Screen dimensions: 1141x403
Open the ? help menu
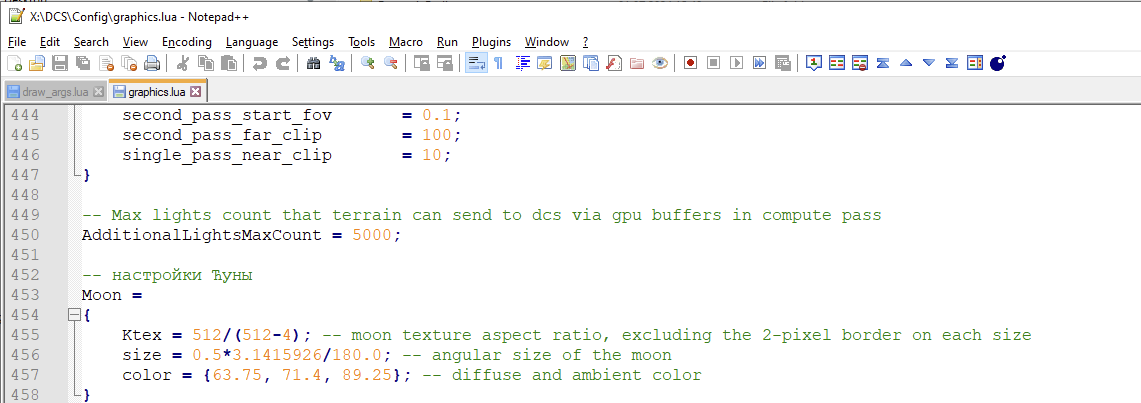click(585, 41)
